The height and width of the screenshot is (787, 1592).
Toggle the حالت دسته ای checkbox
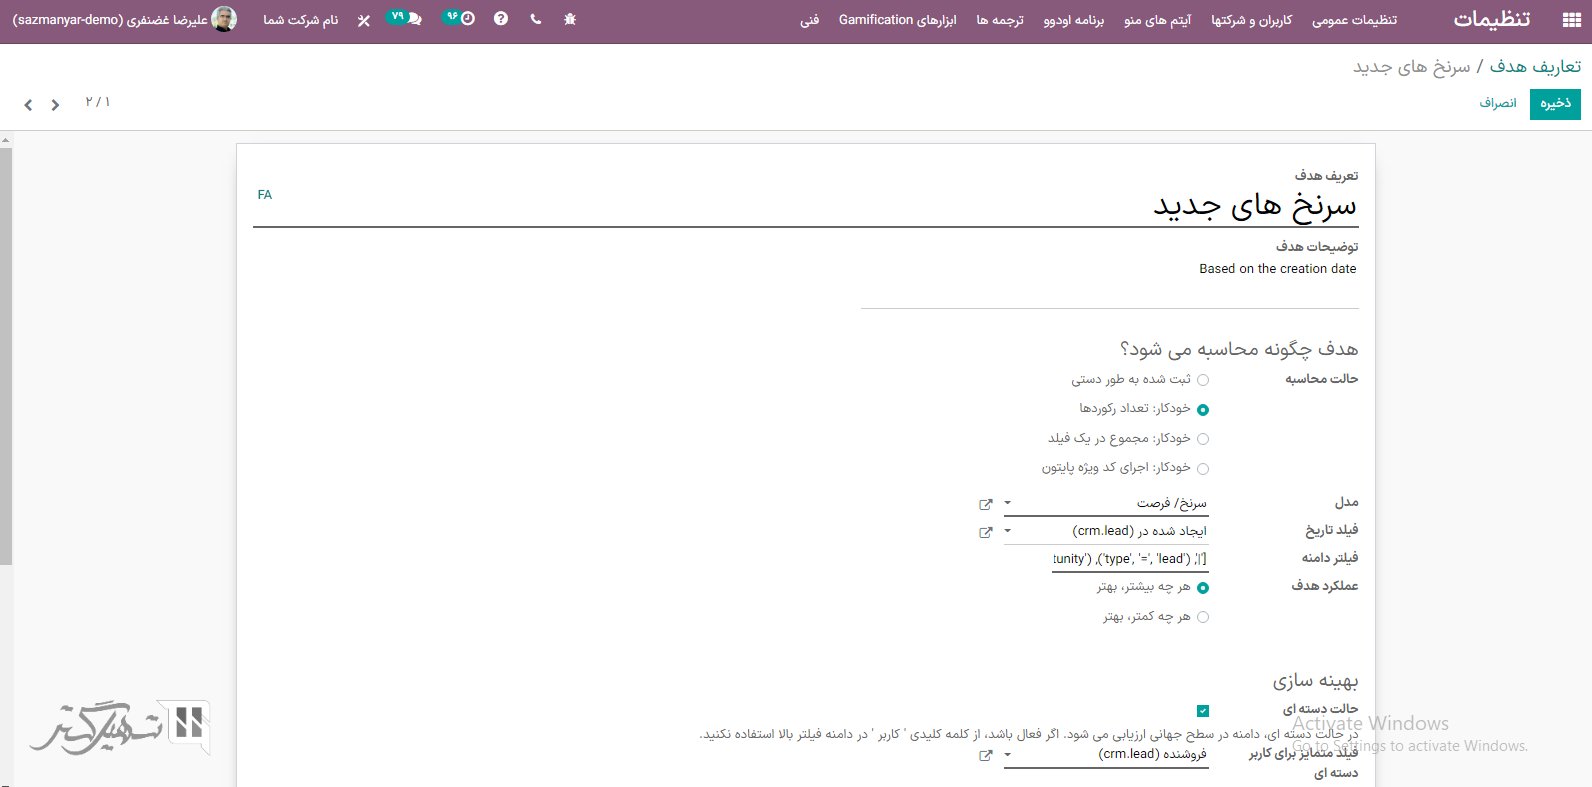coord(1203,711)
